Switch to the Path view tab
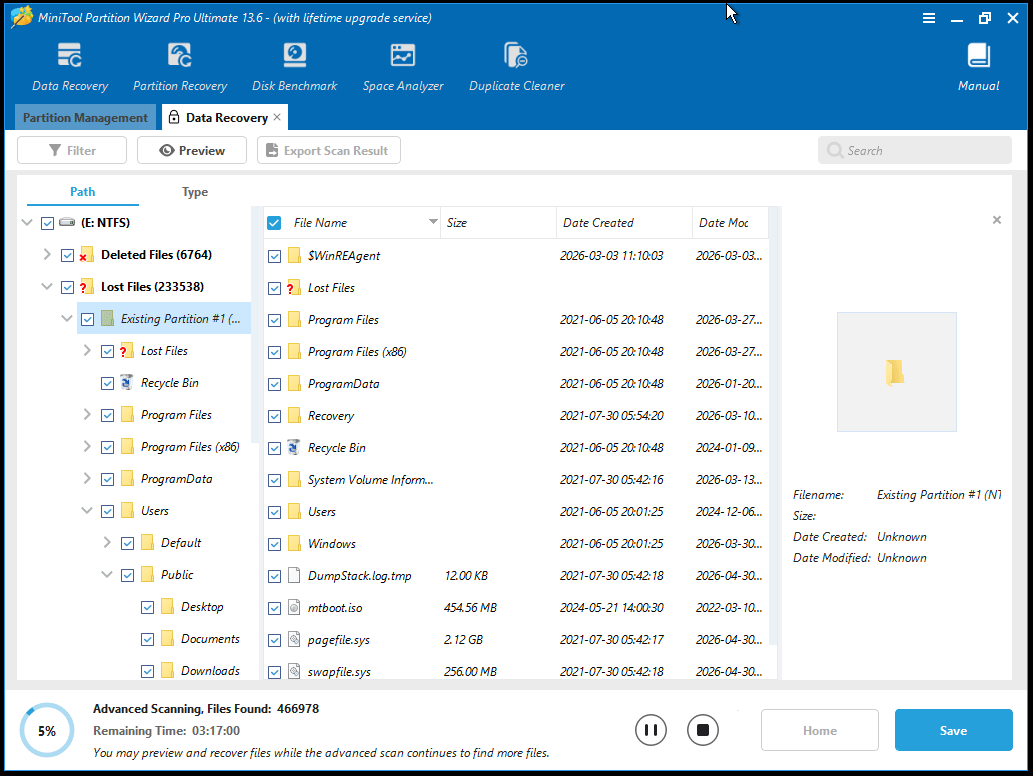The height and width of the screenshot is (776, 1033). click(x=82, y=192)
